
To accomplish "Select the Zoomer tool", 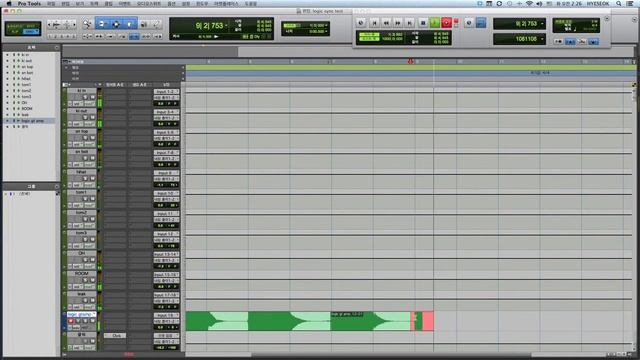I will tap(87, 24).
